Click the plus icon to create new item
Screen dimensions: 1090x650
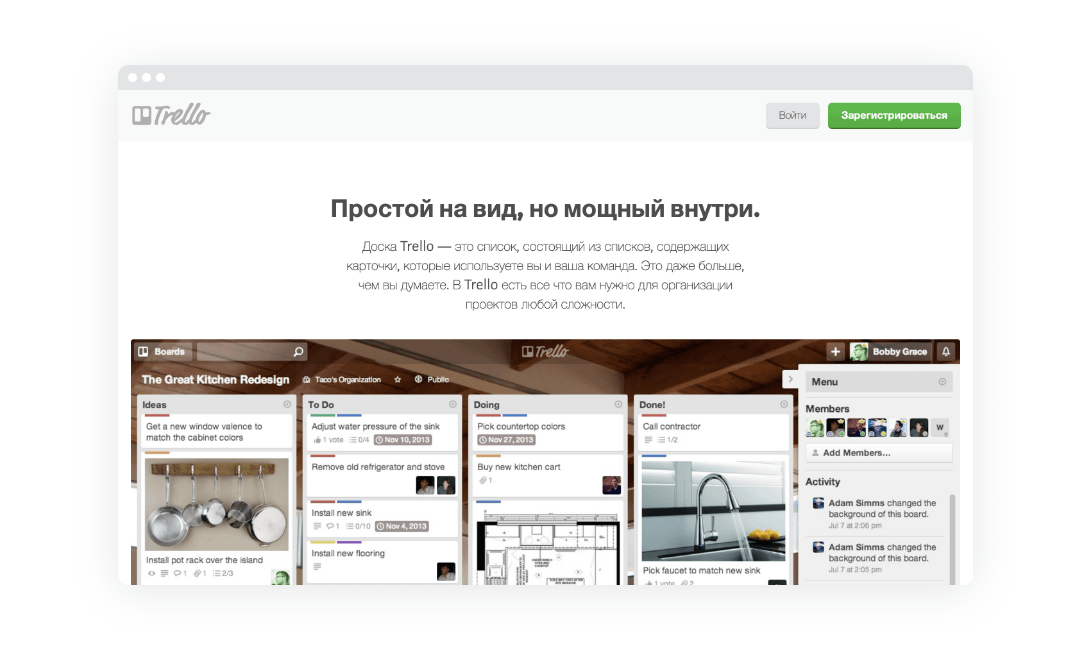pos(836,352)
